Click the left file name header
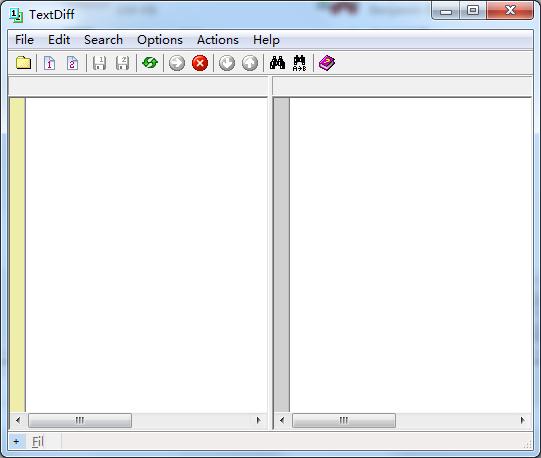The width and height of the screenshot is (541, 458). 138,87
